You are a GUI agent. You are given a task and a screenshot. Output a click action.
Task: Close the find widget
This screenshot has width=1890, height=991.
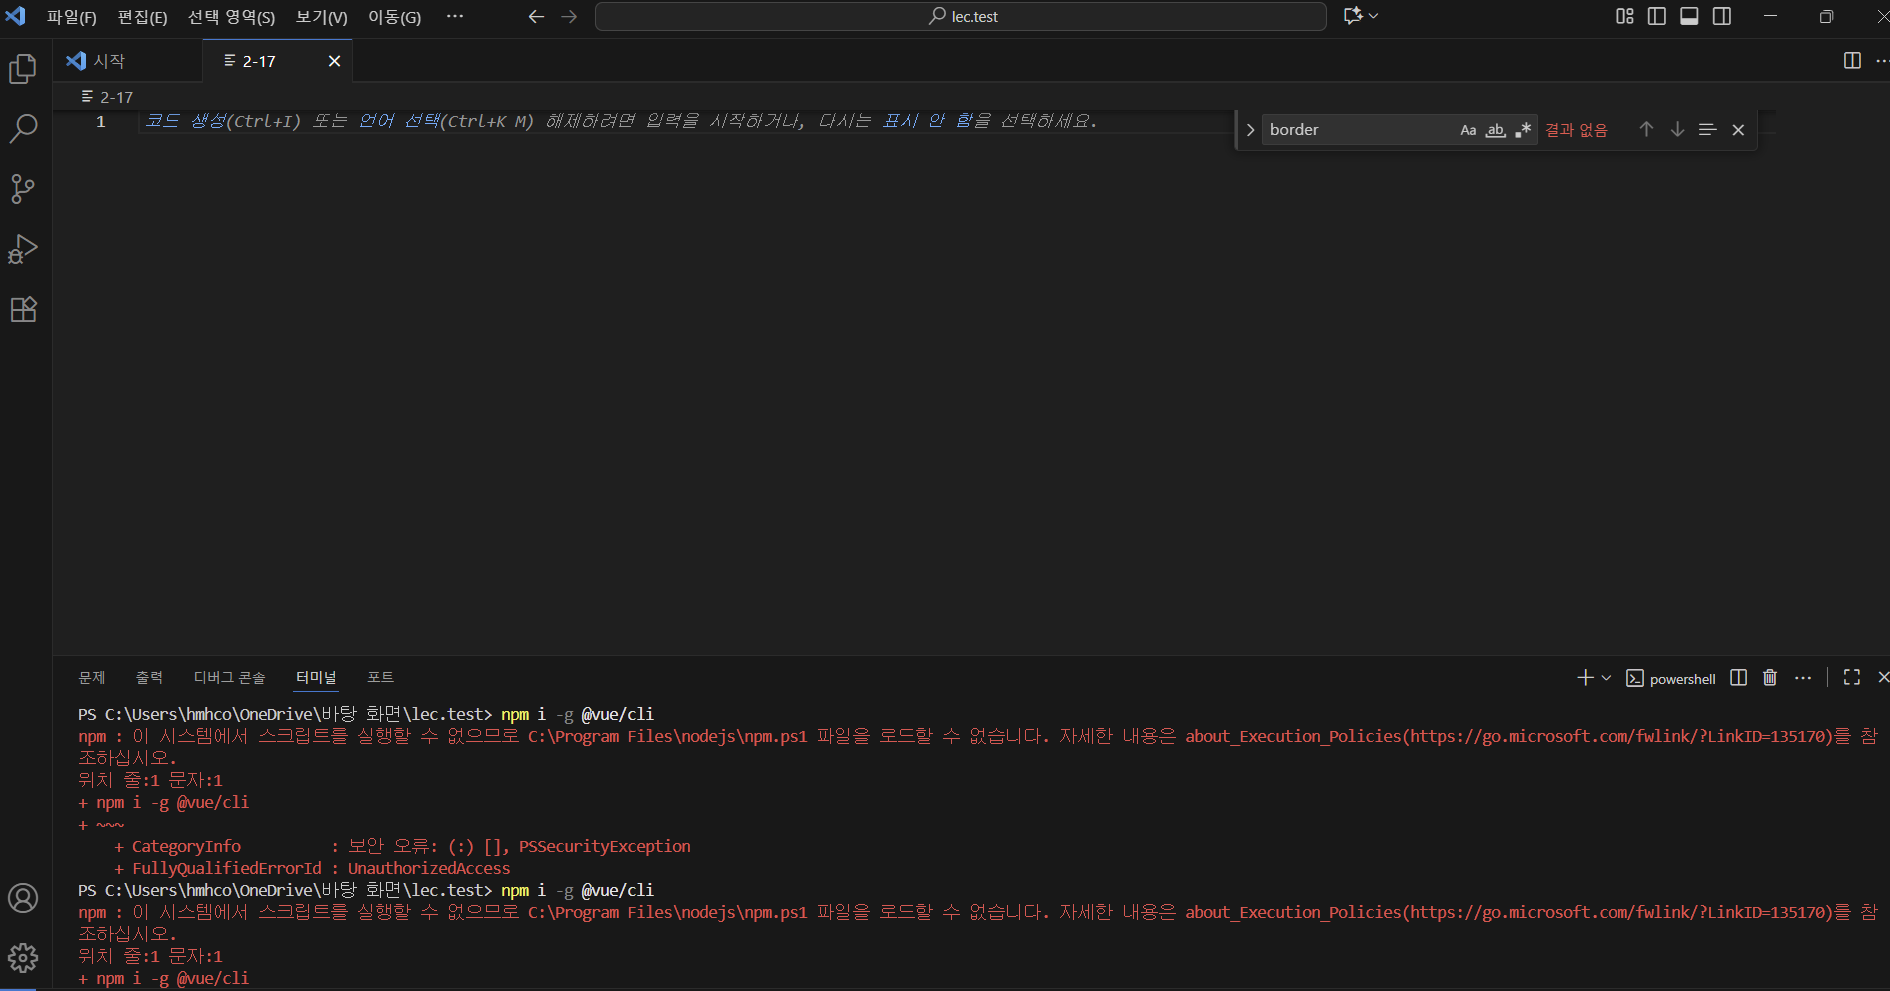coord(1738,130)
